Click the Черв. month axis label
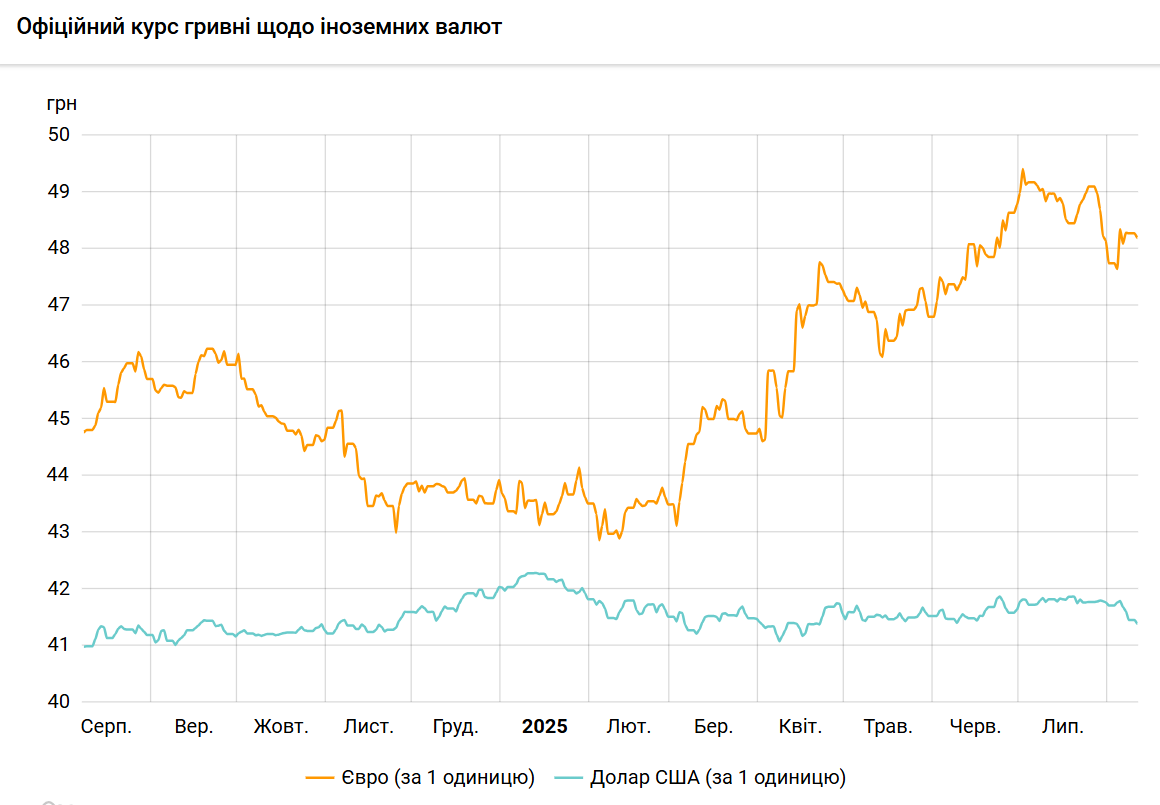This screenshot has width=1160, height=805. 975,727
